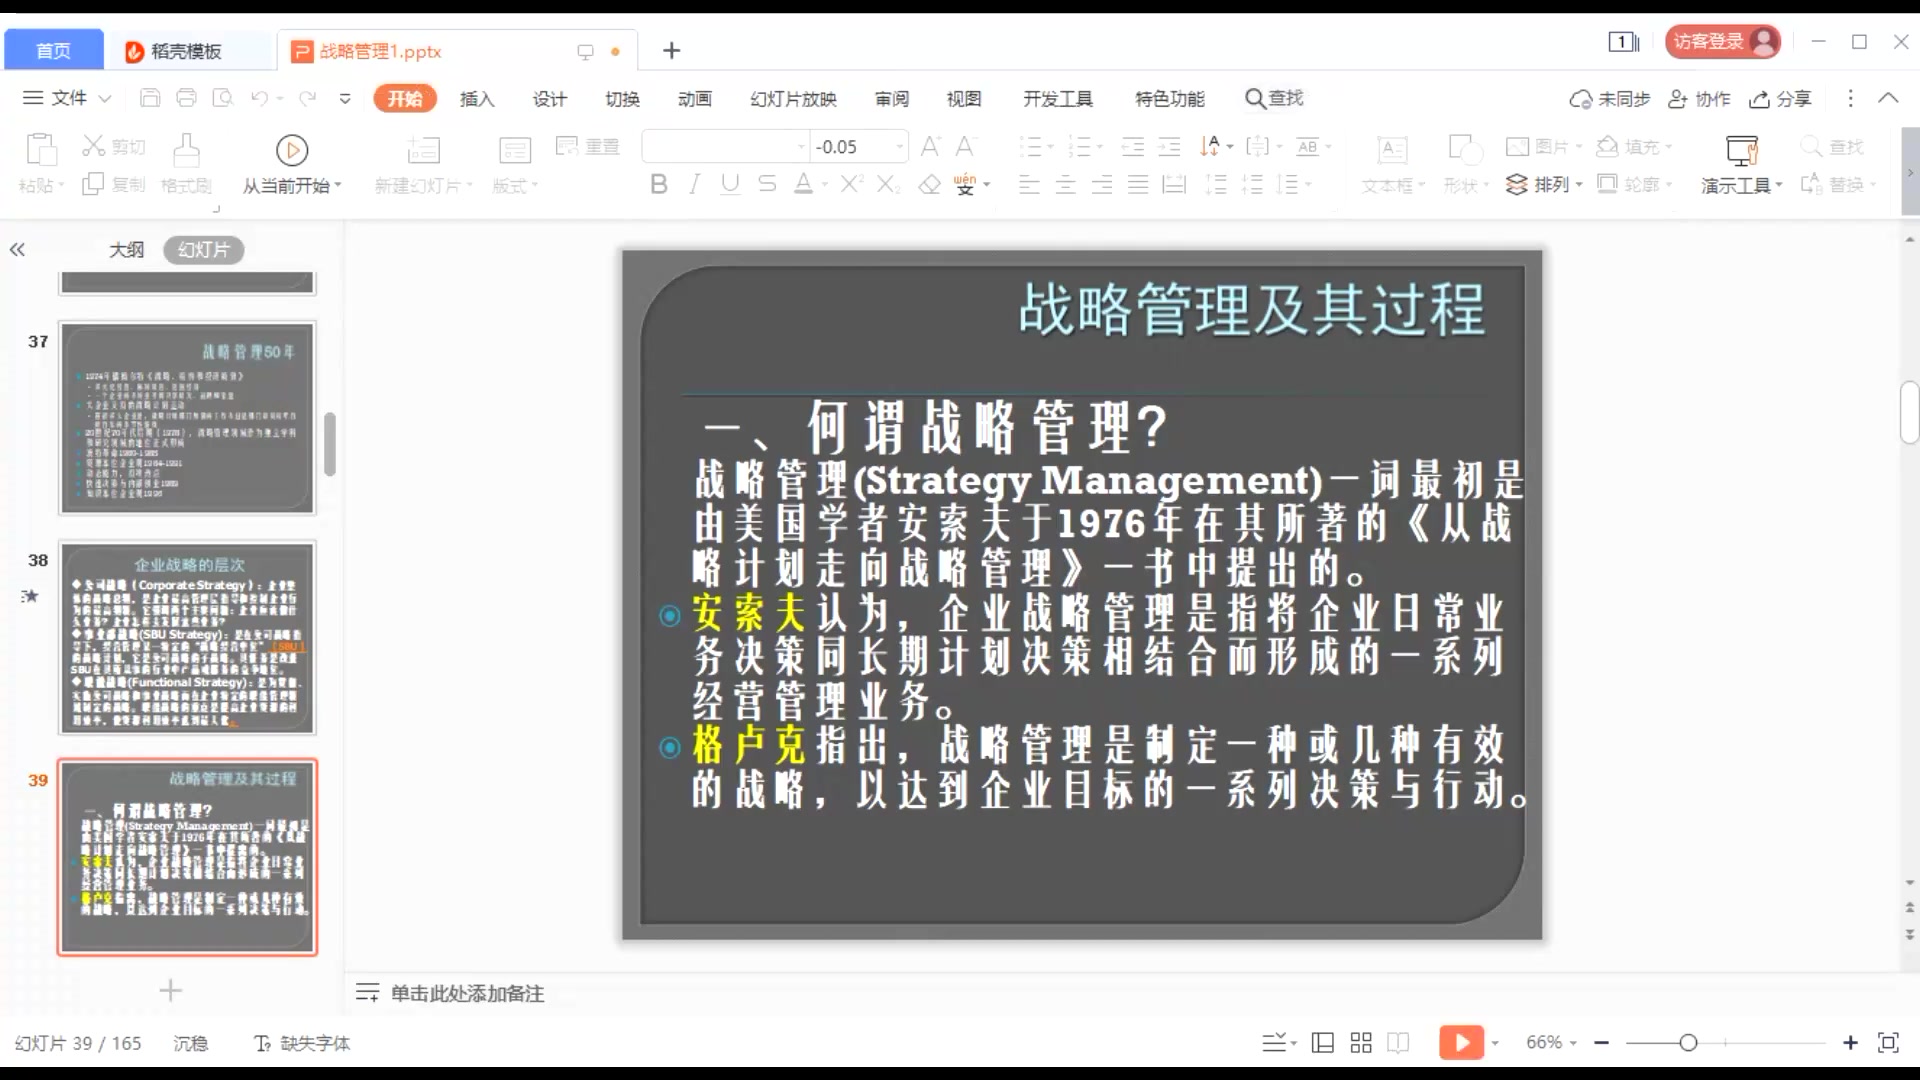Click the Format Painter icon
The width and height of the screenshot is (1920, 1080).
(186, 150)
